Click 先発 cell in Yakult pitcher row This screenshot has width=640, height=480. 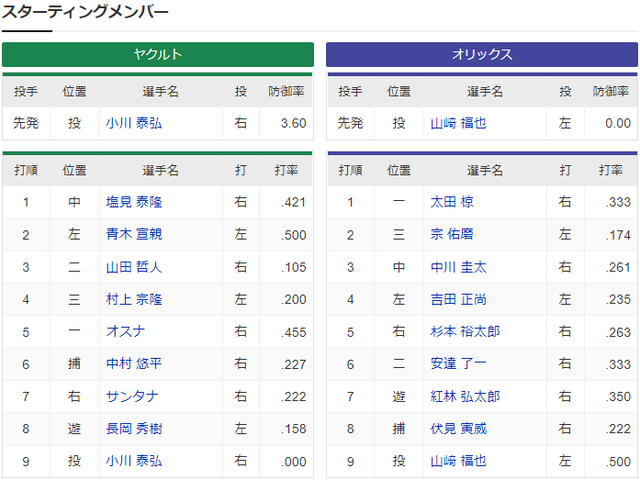(26, 123)
